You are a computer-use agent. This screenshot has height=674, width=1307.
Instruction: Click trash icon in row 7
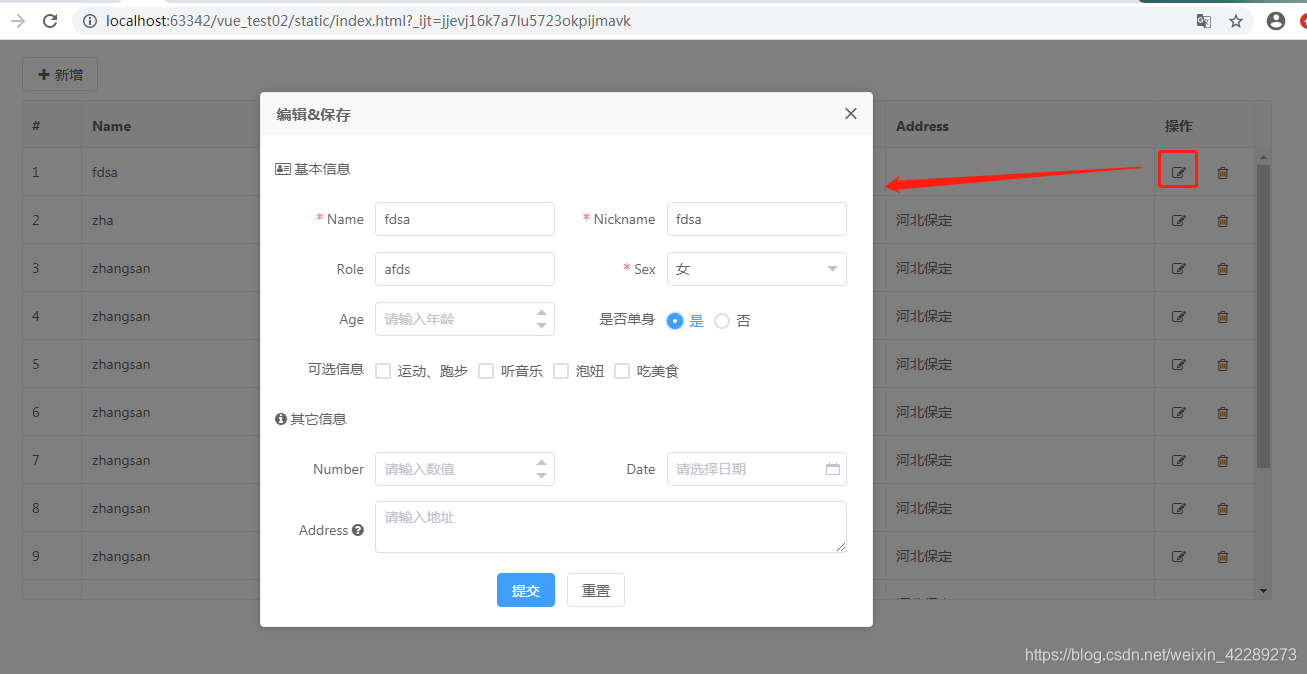1222,460
